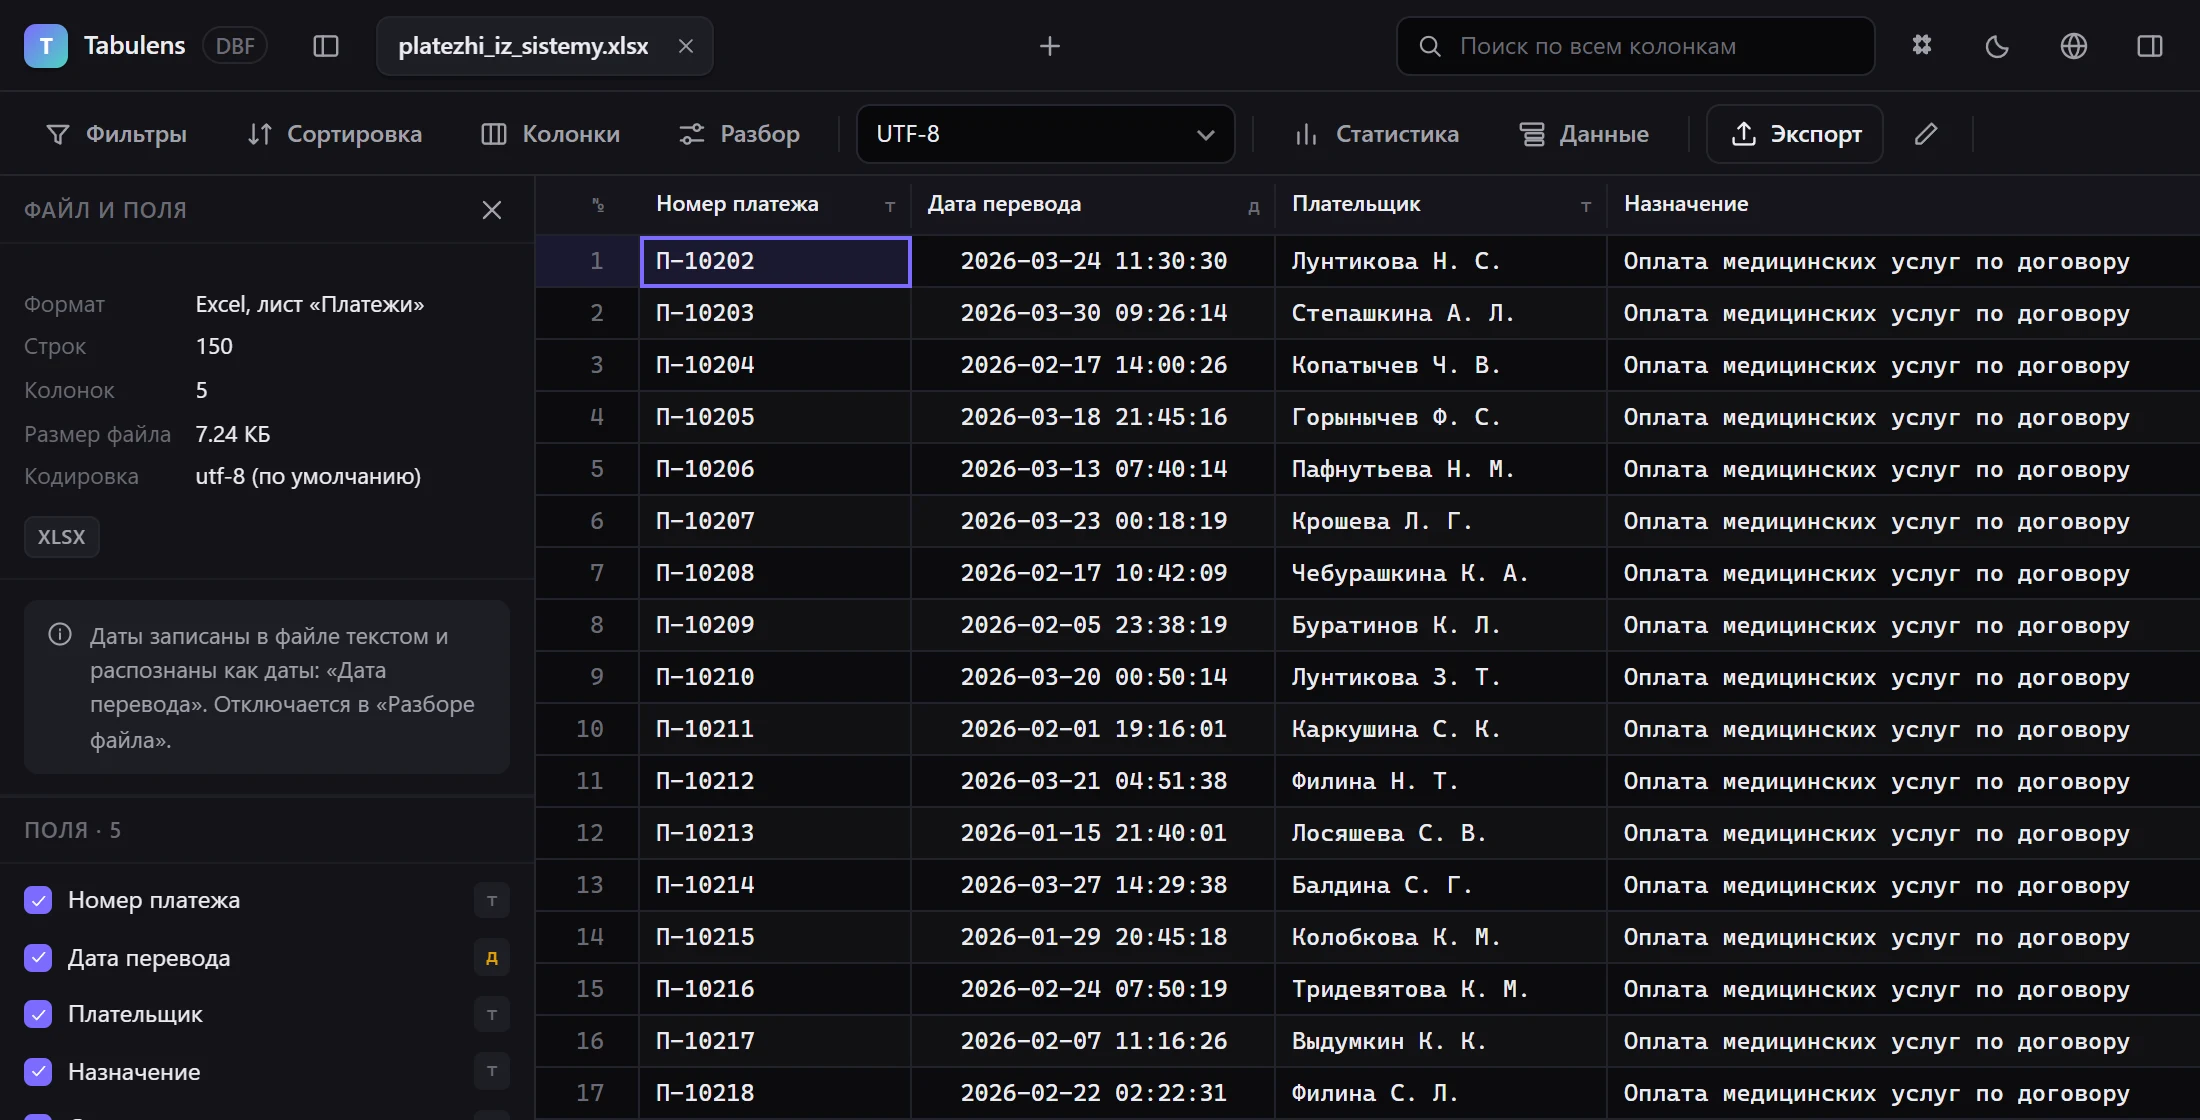Open the «Разбор» parsing options
Image resolution: width=2200 pixels, height=1120 pixels.
coord(740,134)
